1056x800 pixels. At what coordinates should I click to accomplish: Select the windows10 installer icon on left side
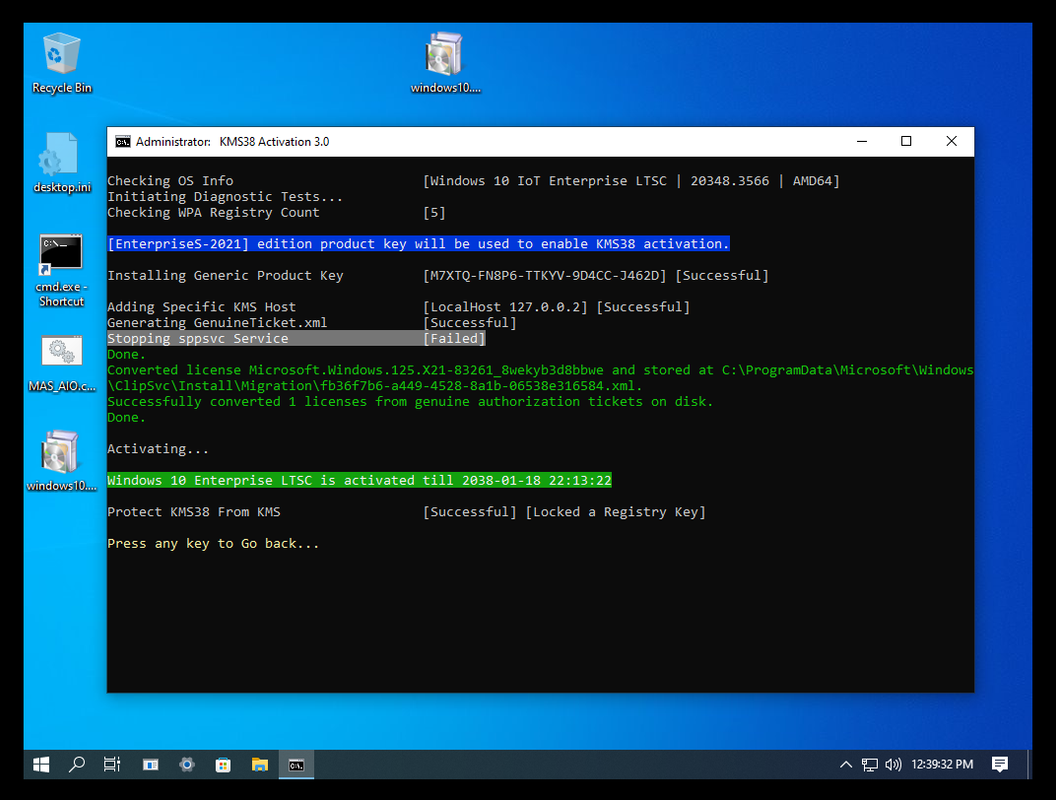click(x=61, y=461)
